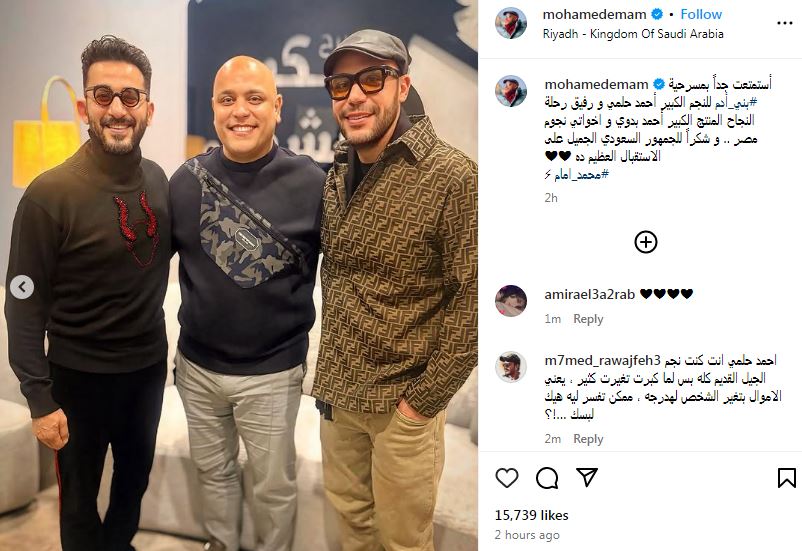
Task: Share the post via paper plane icon
Action: pyautogui.click(x=587, y=477)
